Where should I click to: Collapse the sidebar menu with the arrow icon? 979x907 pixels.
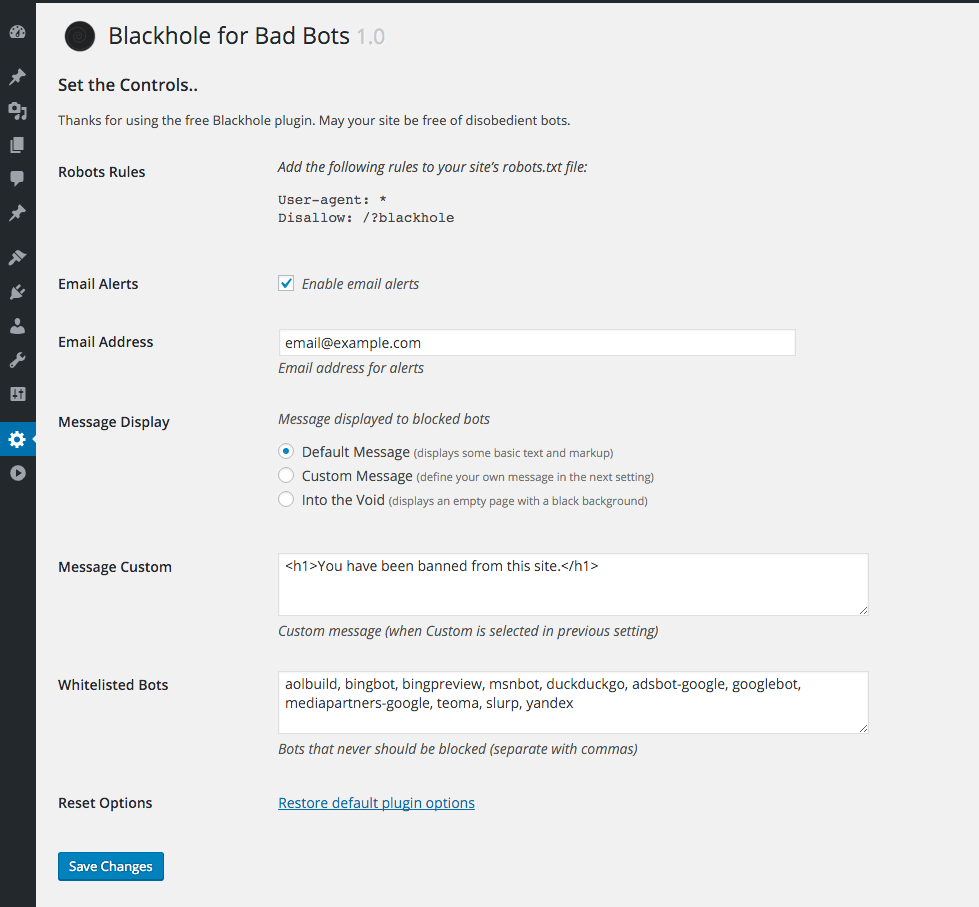tap(17, 473)
